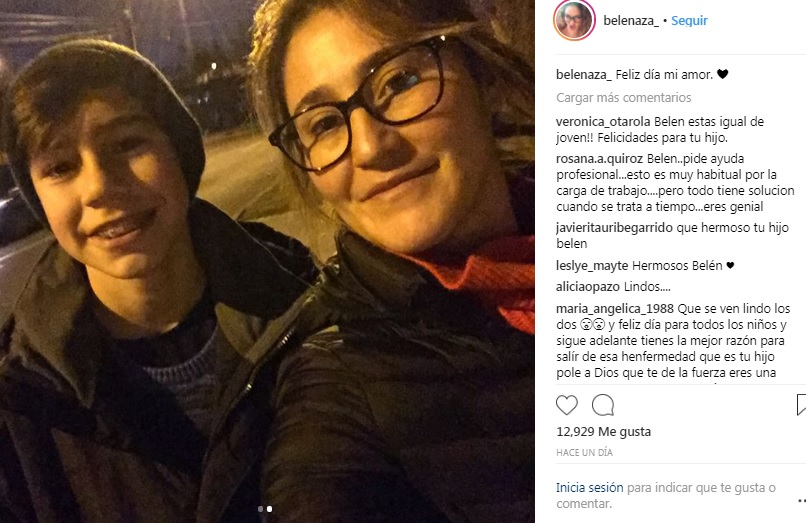Image resolution: width=806 pixels, height=523 pixels.
Task: Click the 'Inicia sesión' link
Action: (590, 488)
